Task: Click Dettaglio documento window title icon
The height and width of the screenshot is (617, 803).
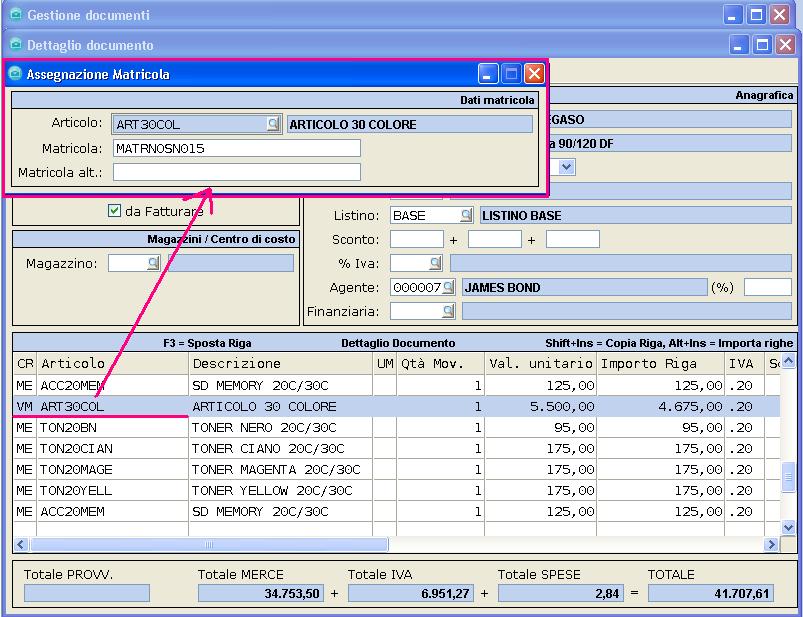Action: tap(16, 45)
